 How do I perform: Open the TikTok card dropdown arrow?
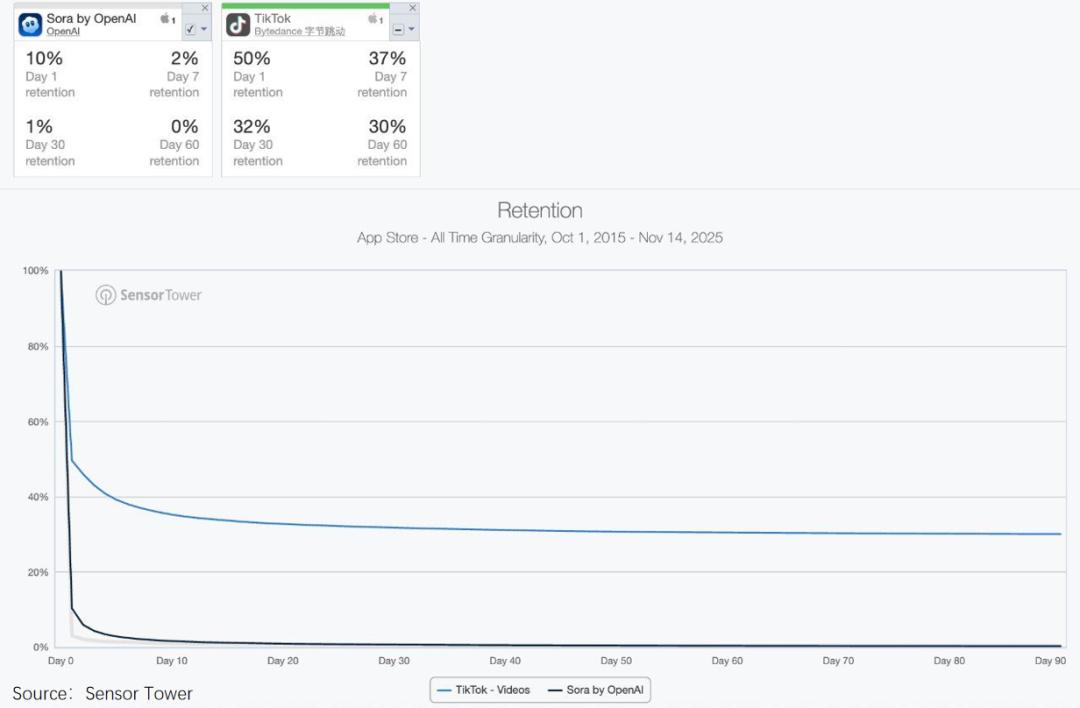click(411, 30)
